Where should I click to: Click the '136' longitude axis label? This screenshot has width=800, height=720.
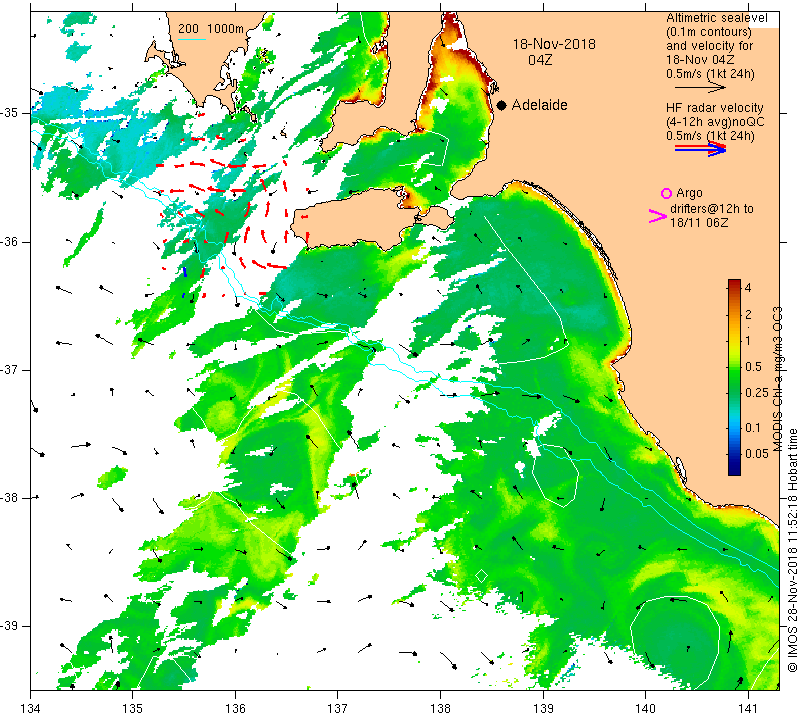235,708
